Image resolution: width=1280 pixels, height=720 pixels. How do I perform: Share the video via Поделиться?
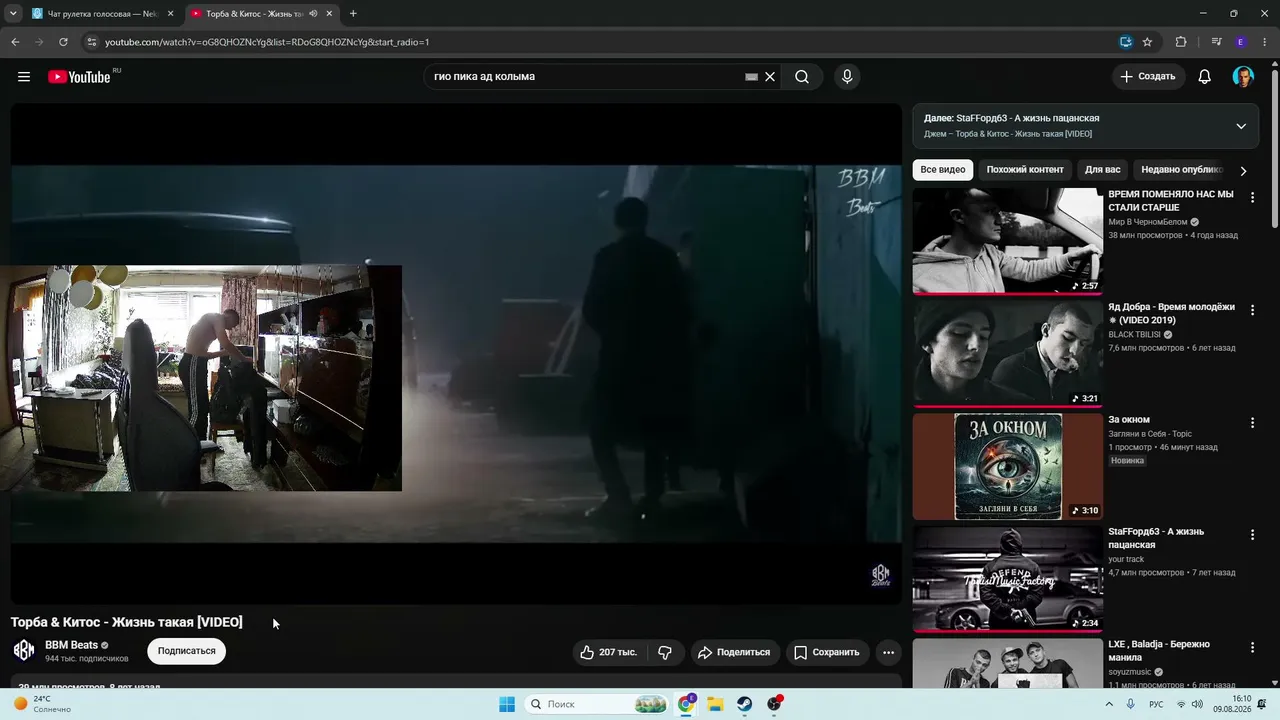[x=735, y=652]
